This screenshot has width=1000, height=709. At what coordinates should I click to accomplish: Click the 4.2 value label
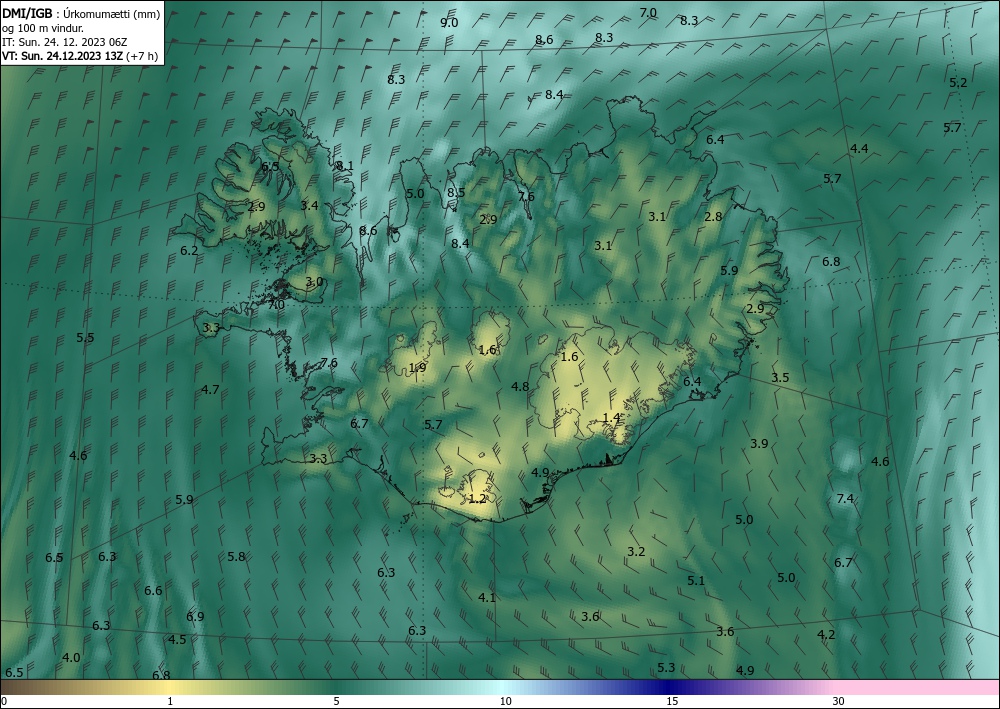826,634
